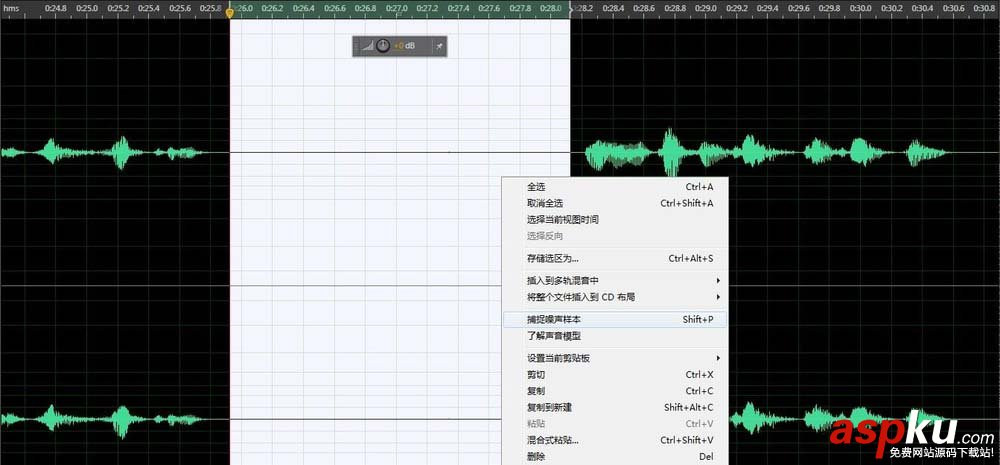Click the hms time format label
This screenshot has width=1000, height=465.
10,8
